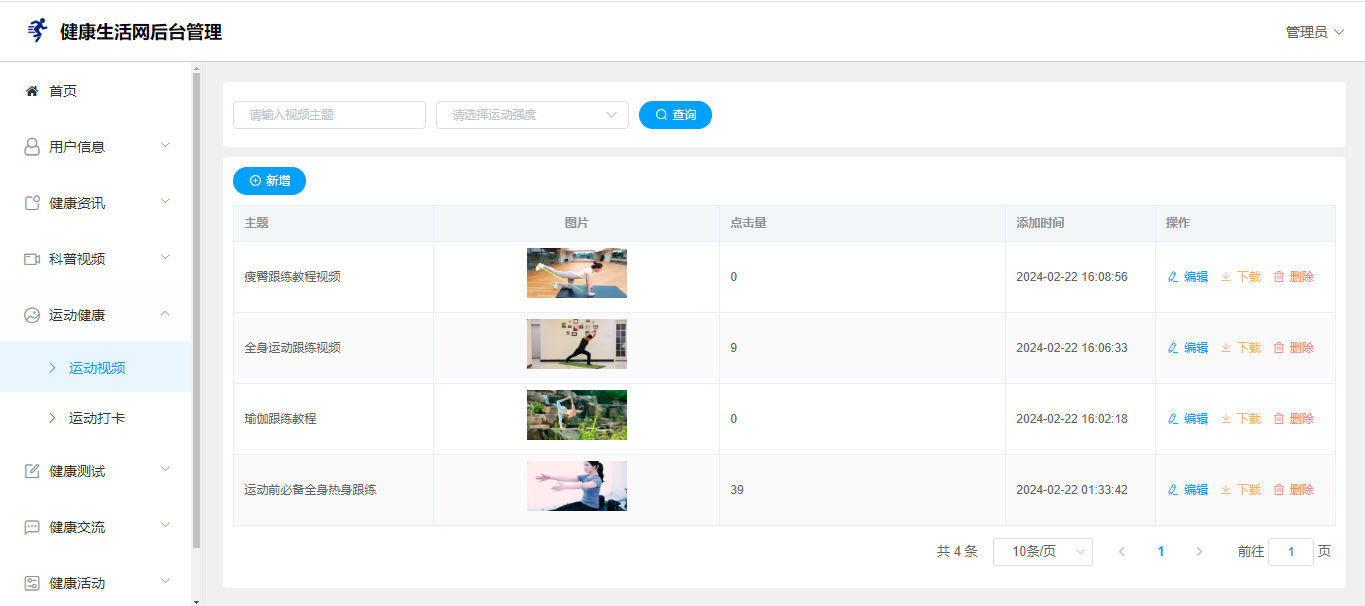Viewport: 1365px width, 606px height.
Task: Click the download icon in 全身运动跟练视频 row
Action: 1226,348
